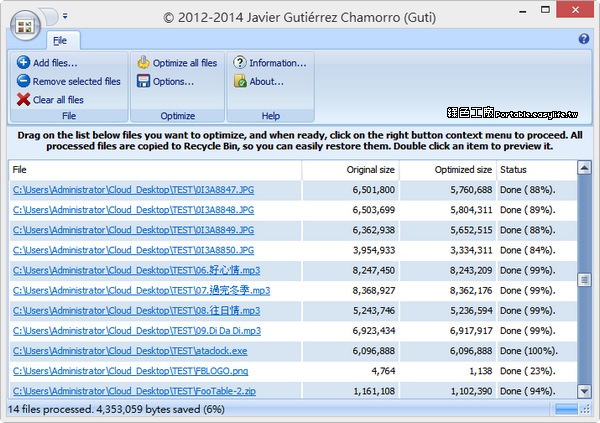Viewport: 600px width, 423px height.
Task: Click the red X Clear all files icon
Action: point(23,100)
